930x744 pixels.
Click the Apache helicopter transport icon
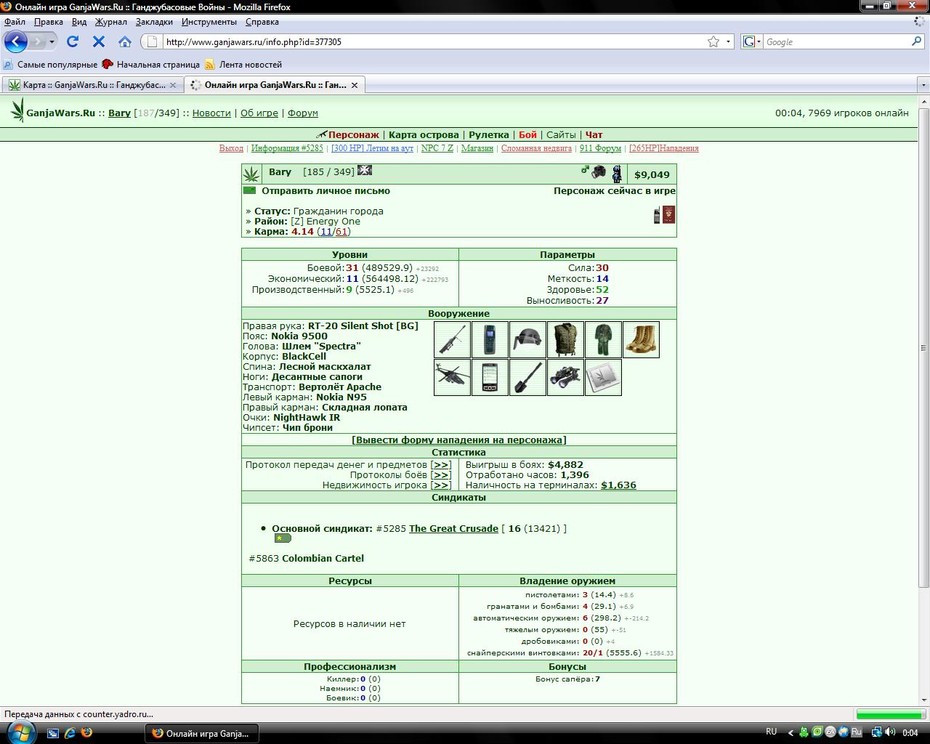452,377
